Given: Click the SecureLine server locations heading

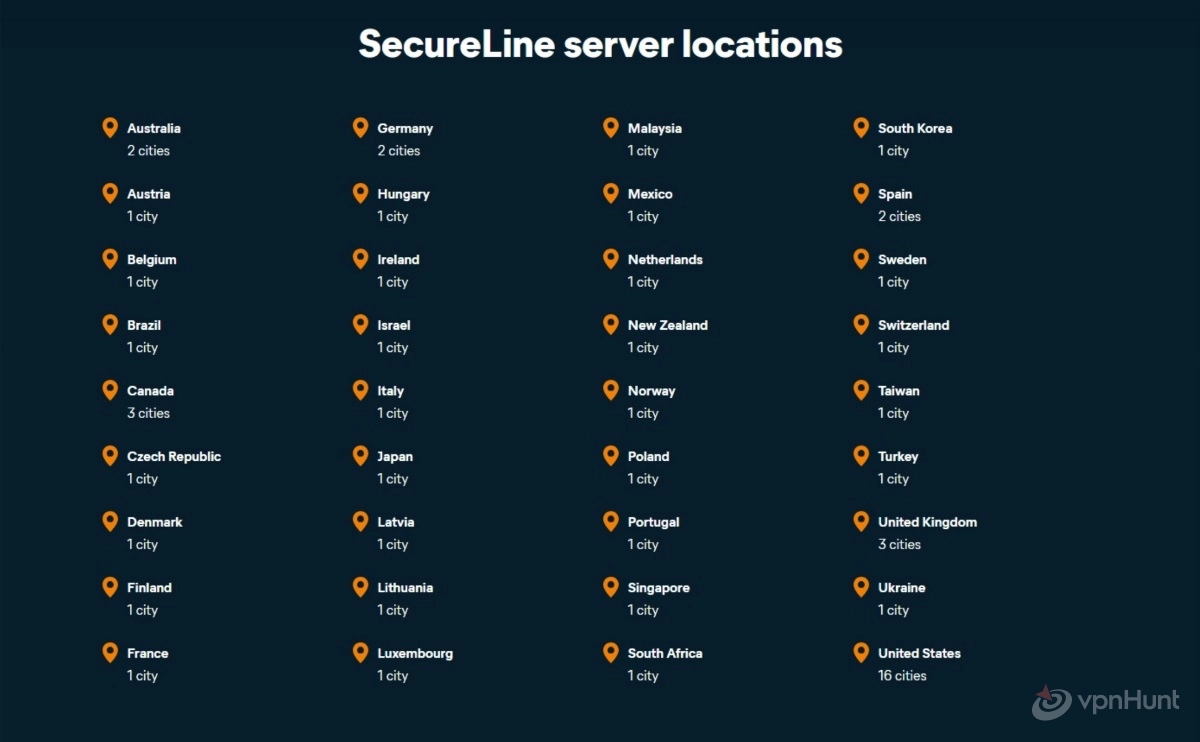Looking at the screenshot, I should 600,44.
